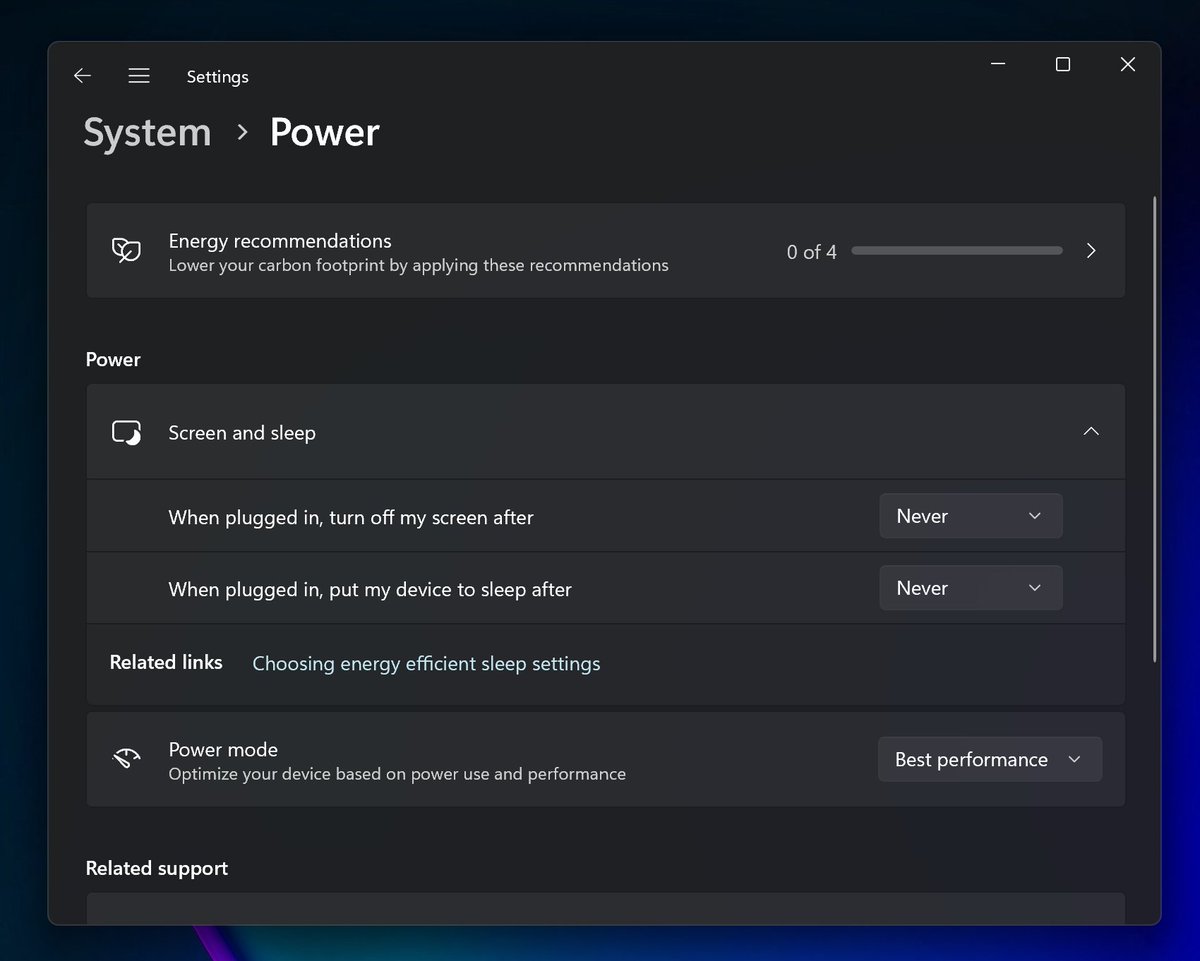Click "When plugged in, put my device to sleep after"
The height and width of the screenshot is (961, 1200).
[370, 589]
